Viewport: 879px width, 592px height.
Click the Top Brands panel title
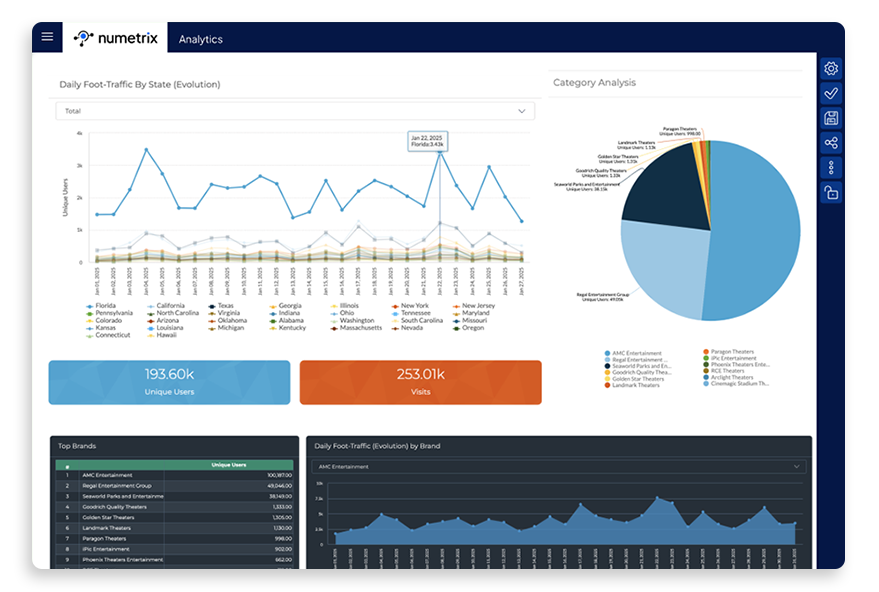[x=77, y=446]
